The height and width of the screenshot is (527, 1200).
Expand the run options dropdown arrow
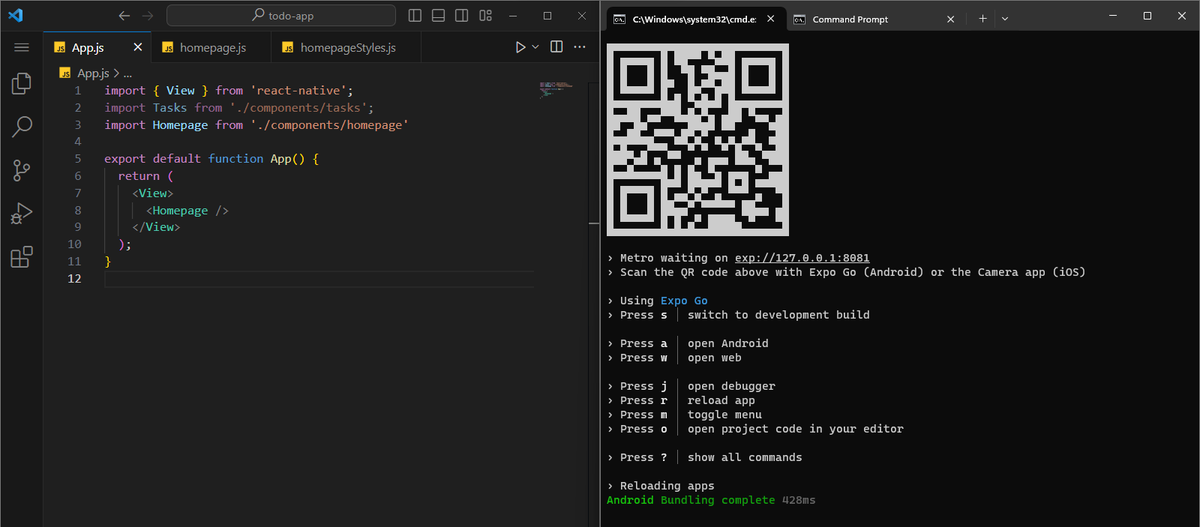(x=535, y=47)
